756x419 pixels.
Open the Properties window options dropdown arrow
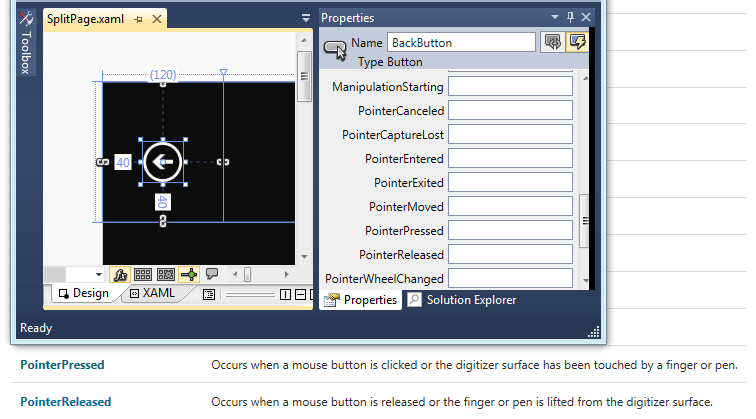(554, 17)
